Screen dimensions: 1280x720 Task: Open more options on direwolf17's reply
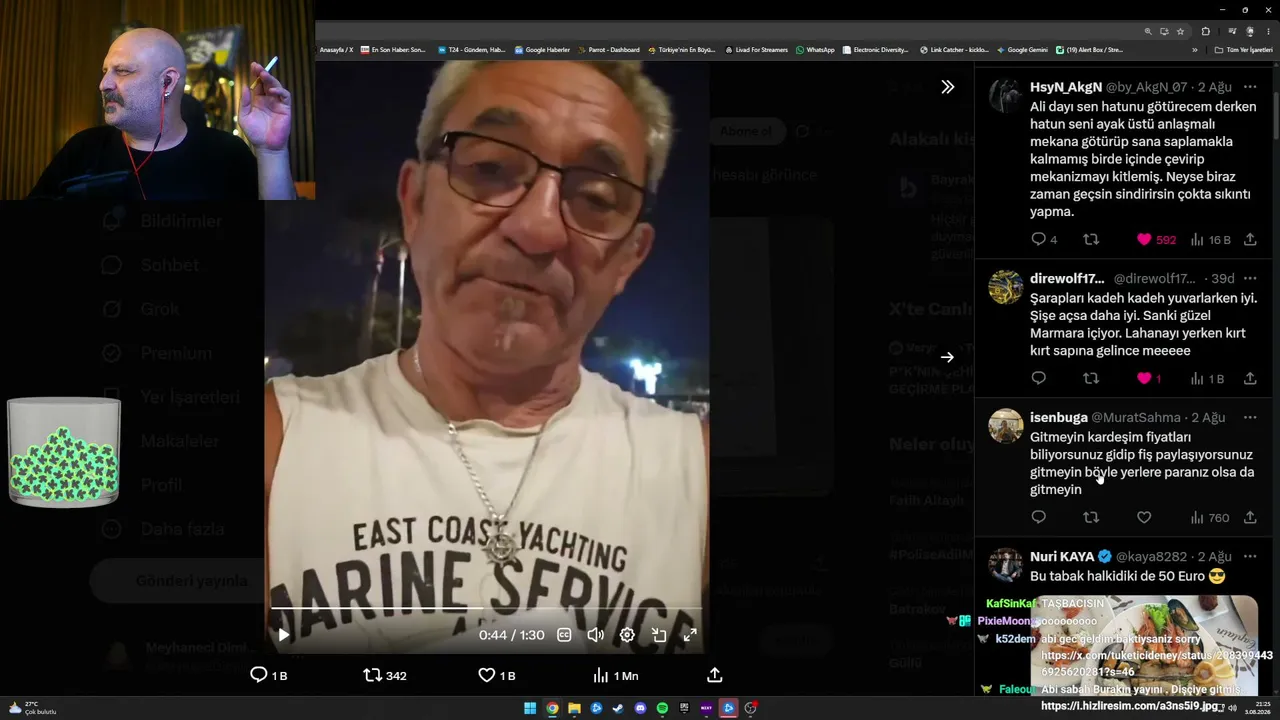[x=1250, y=278]
